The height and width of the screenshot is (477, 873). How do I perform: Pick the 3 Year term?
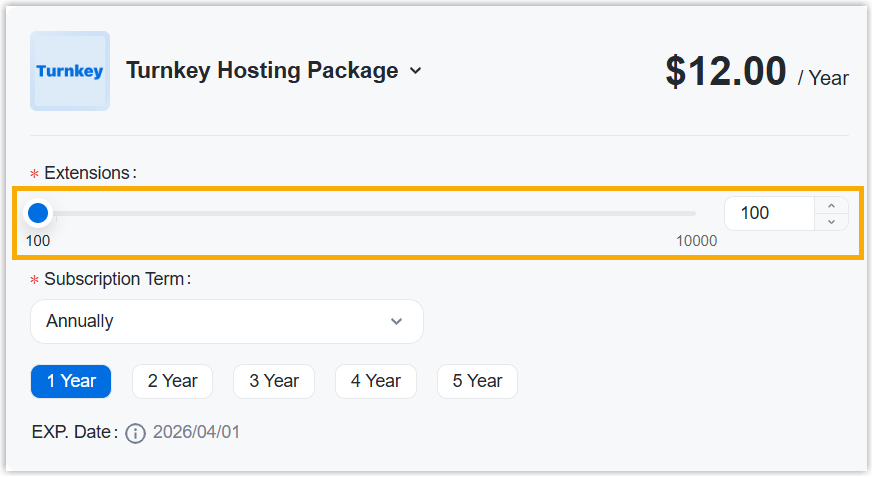274,381
